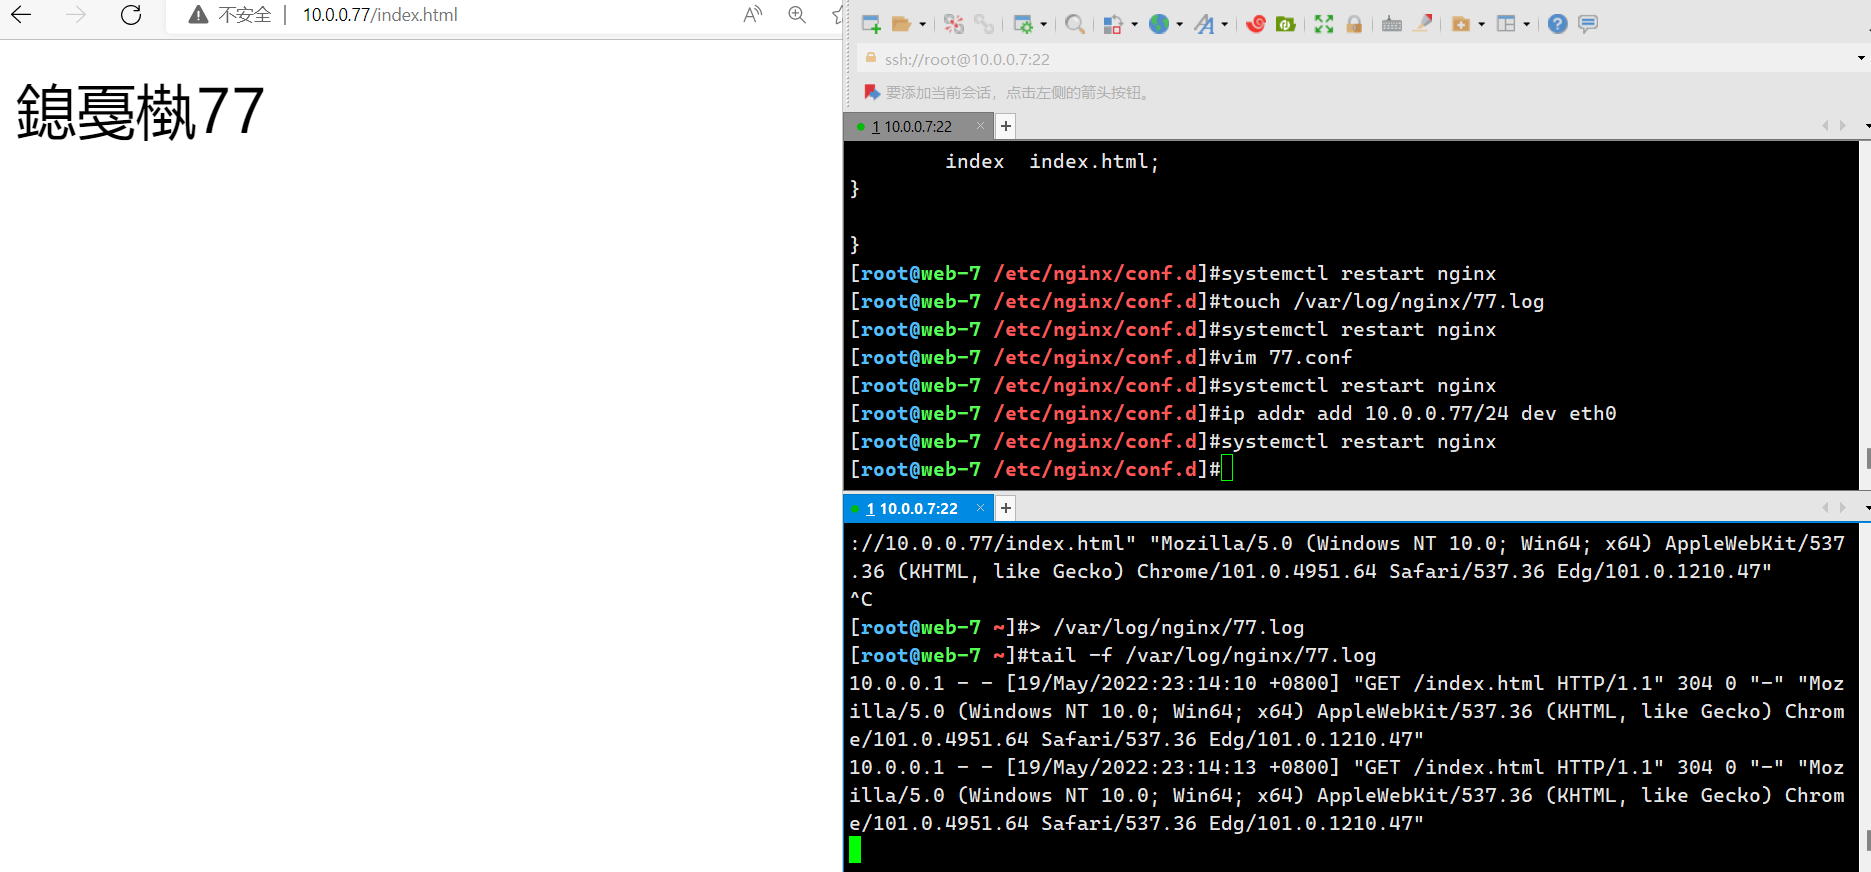The width and height of the screenshot is (1871, 872).
Task: Open Xshell help question mark icon
Action: point(1557,24)
